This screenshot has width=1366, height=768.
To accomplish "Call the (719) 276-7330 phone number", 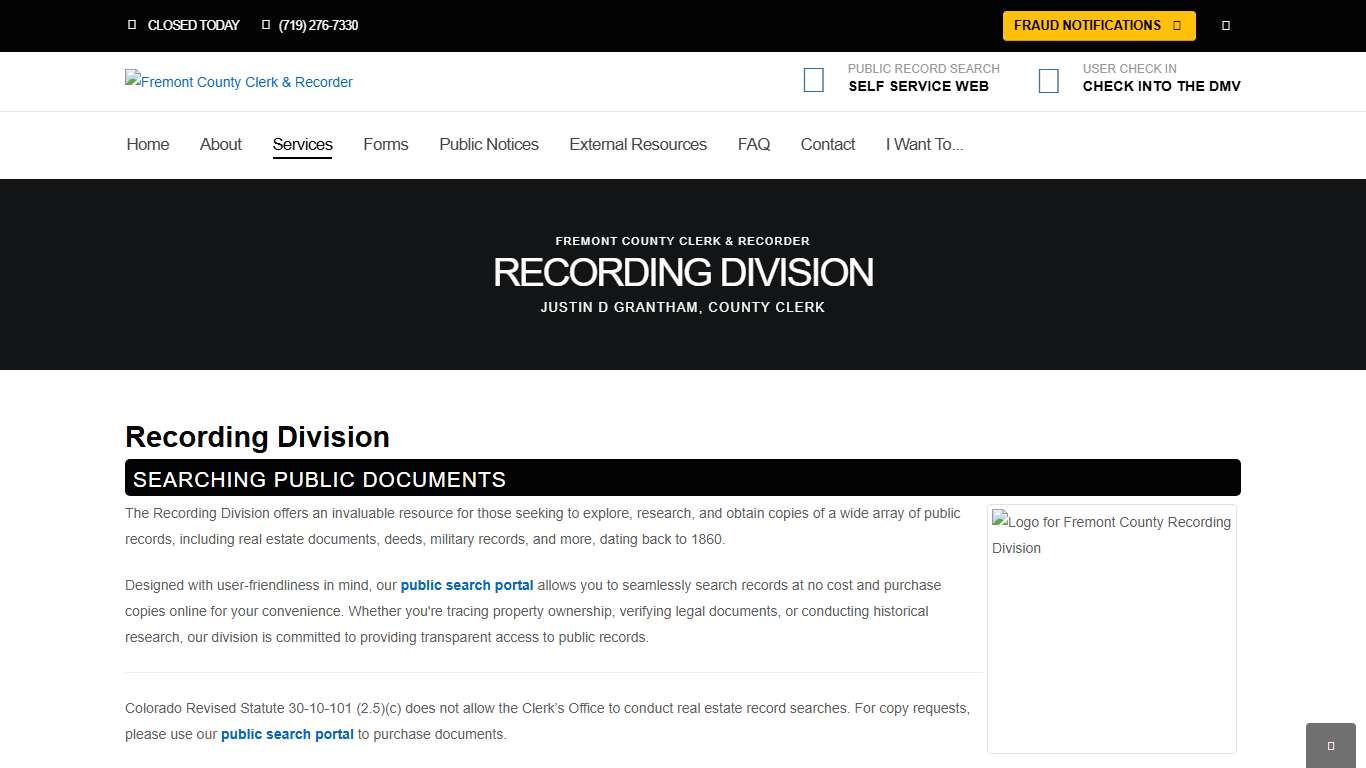I will [318, 25].
